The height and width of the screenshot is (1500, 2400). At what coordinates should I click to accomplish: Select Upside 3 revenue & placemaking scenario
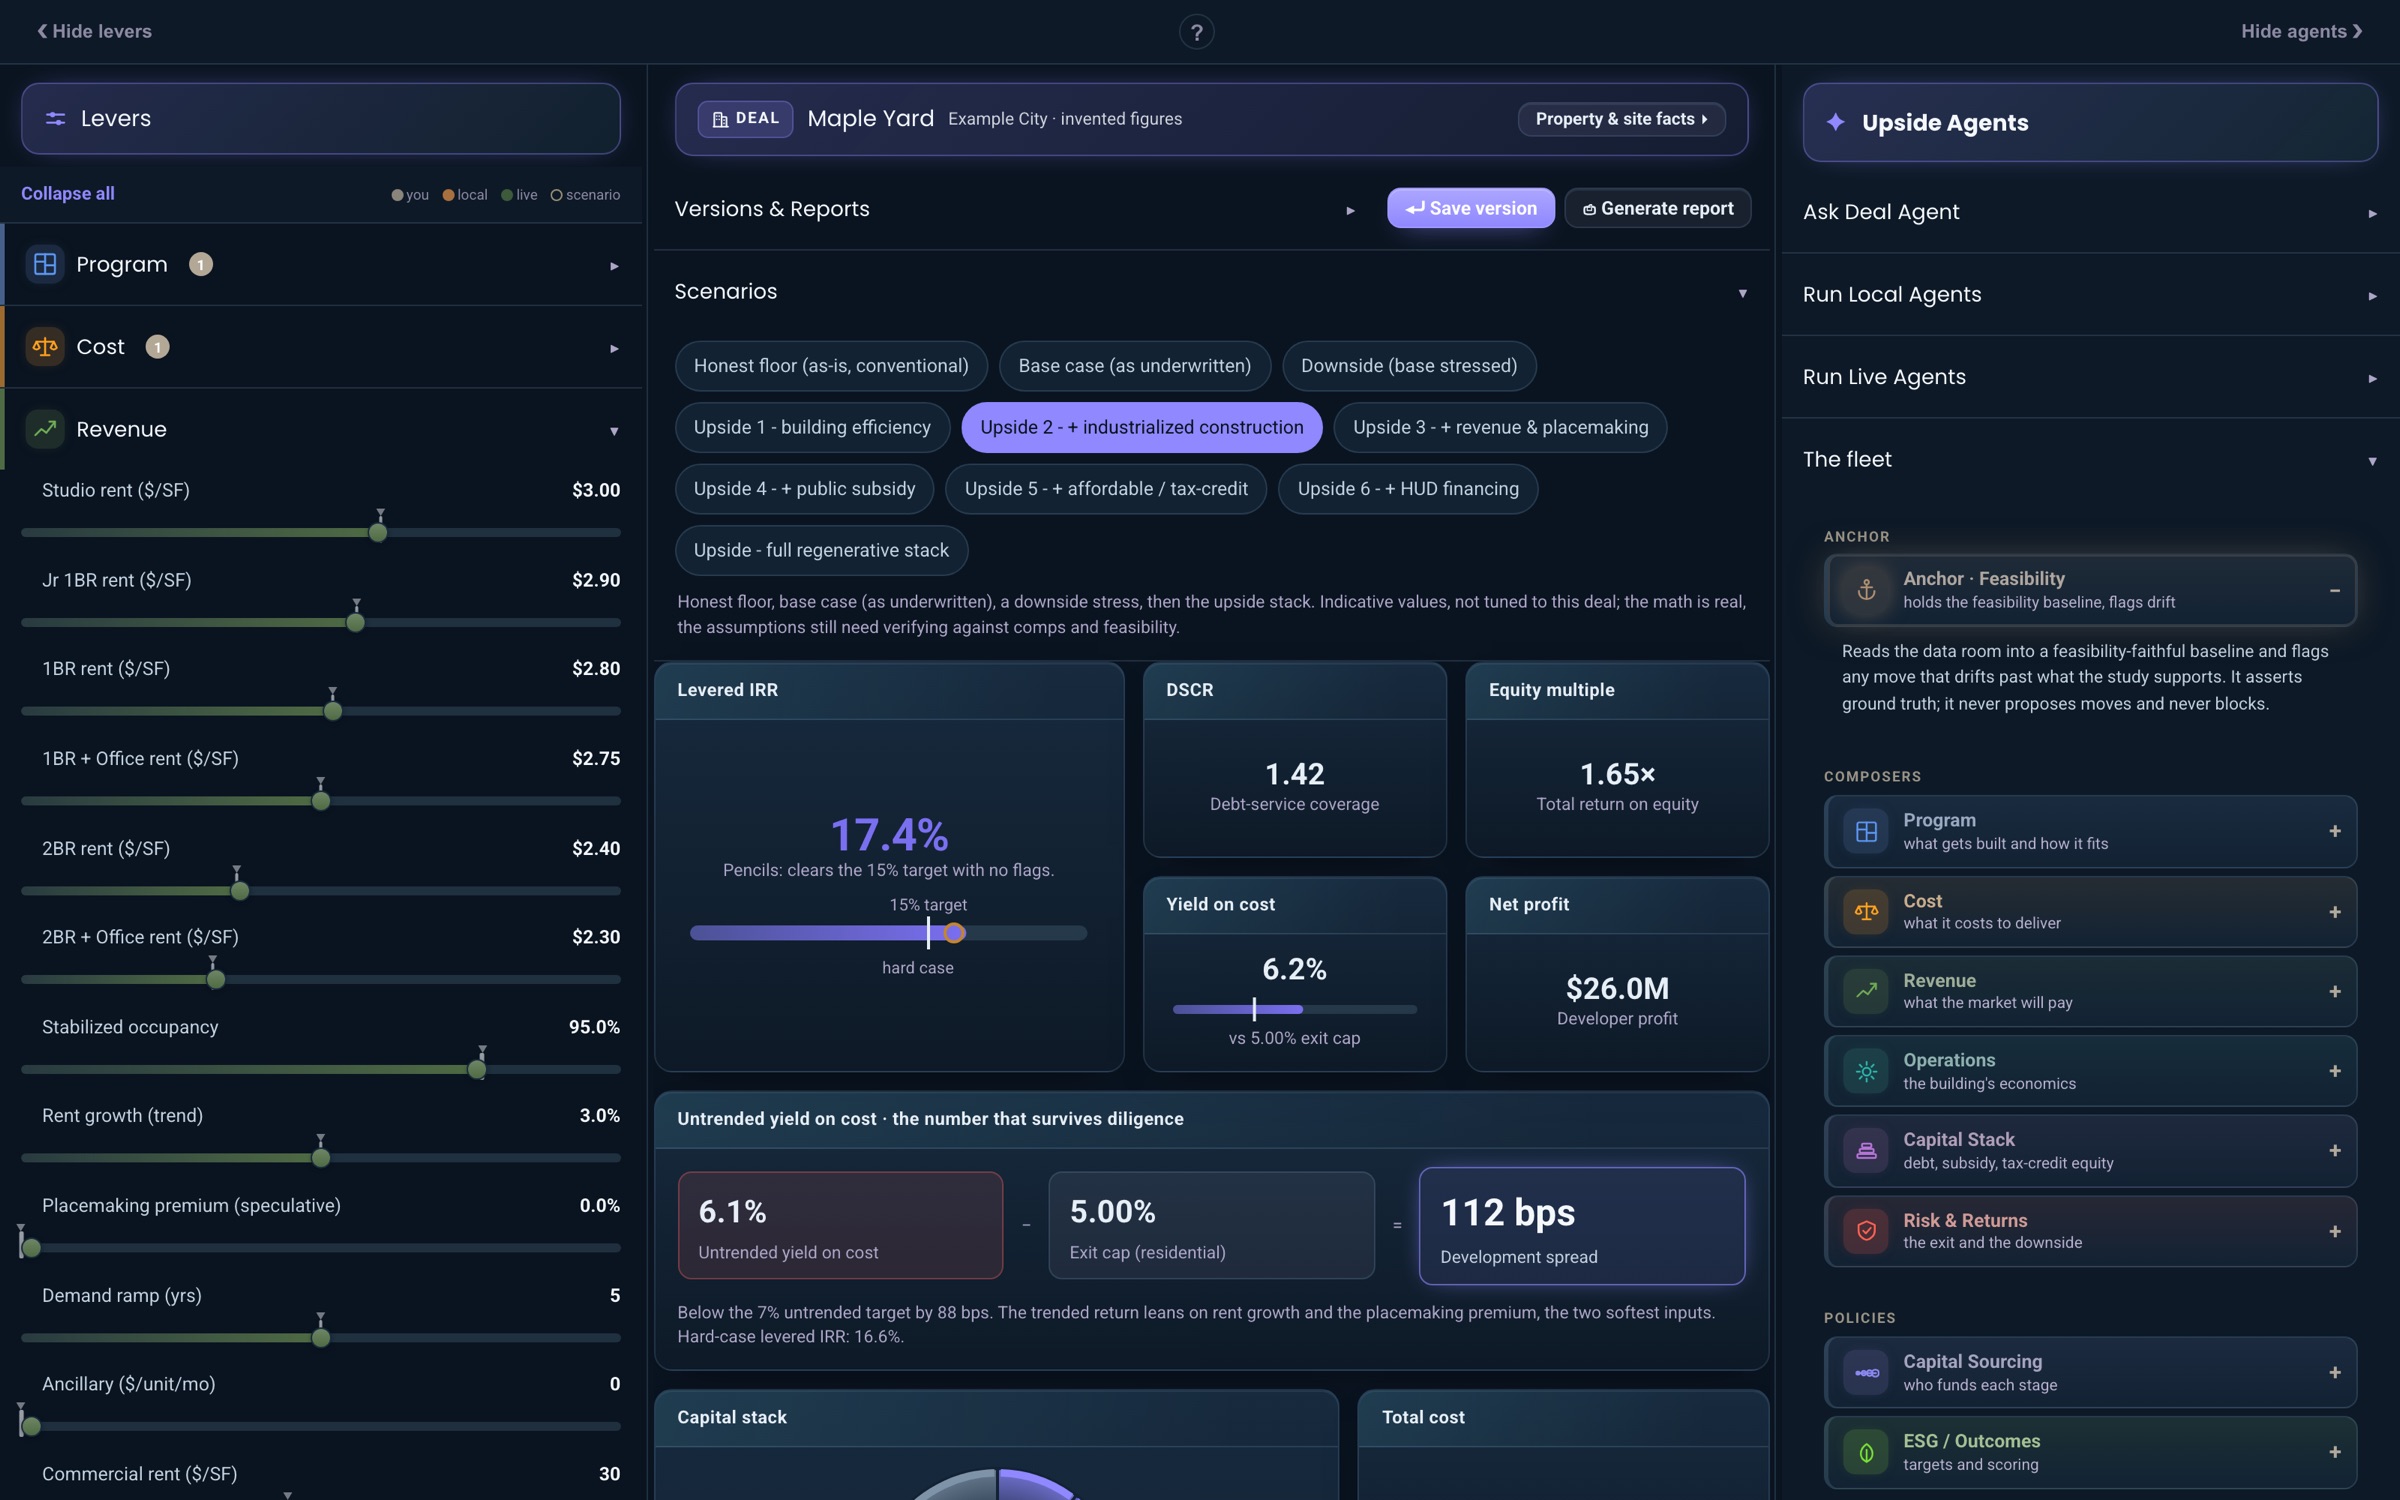tap(1500, 427)
